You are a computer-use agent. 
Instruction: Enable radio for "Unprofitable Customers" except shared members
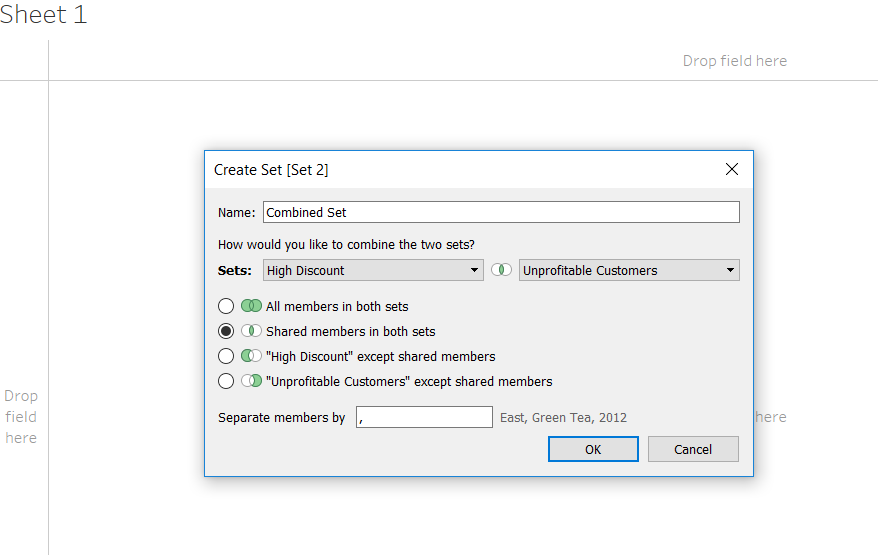[x=226, y=381]
